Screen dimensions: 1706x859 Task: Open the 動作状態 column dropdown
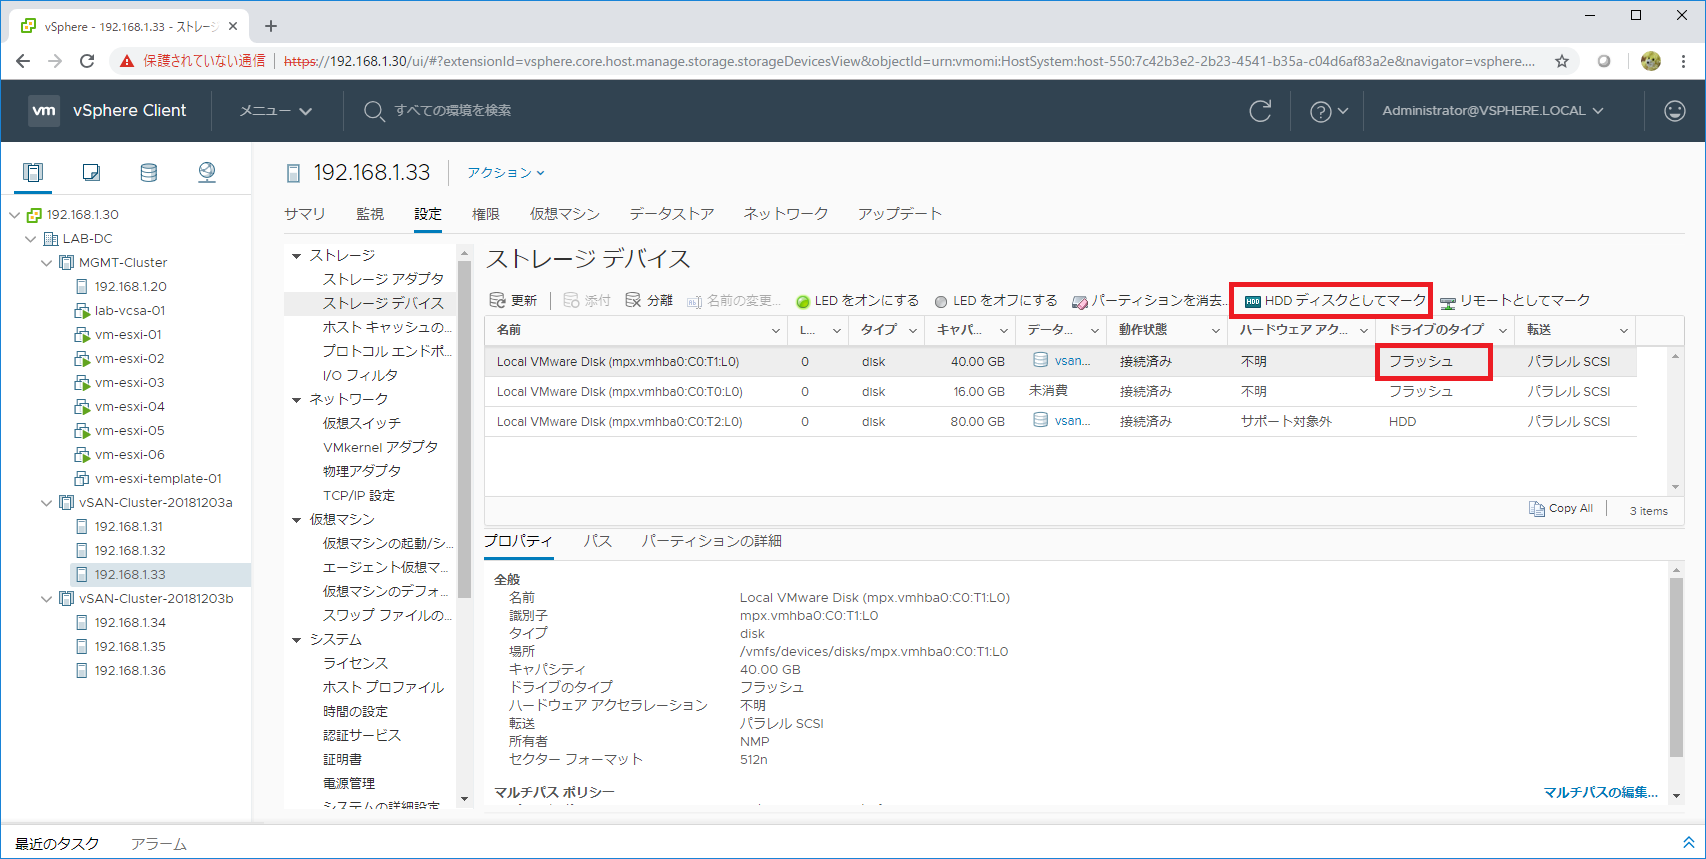click(1216, 331)
